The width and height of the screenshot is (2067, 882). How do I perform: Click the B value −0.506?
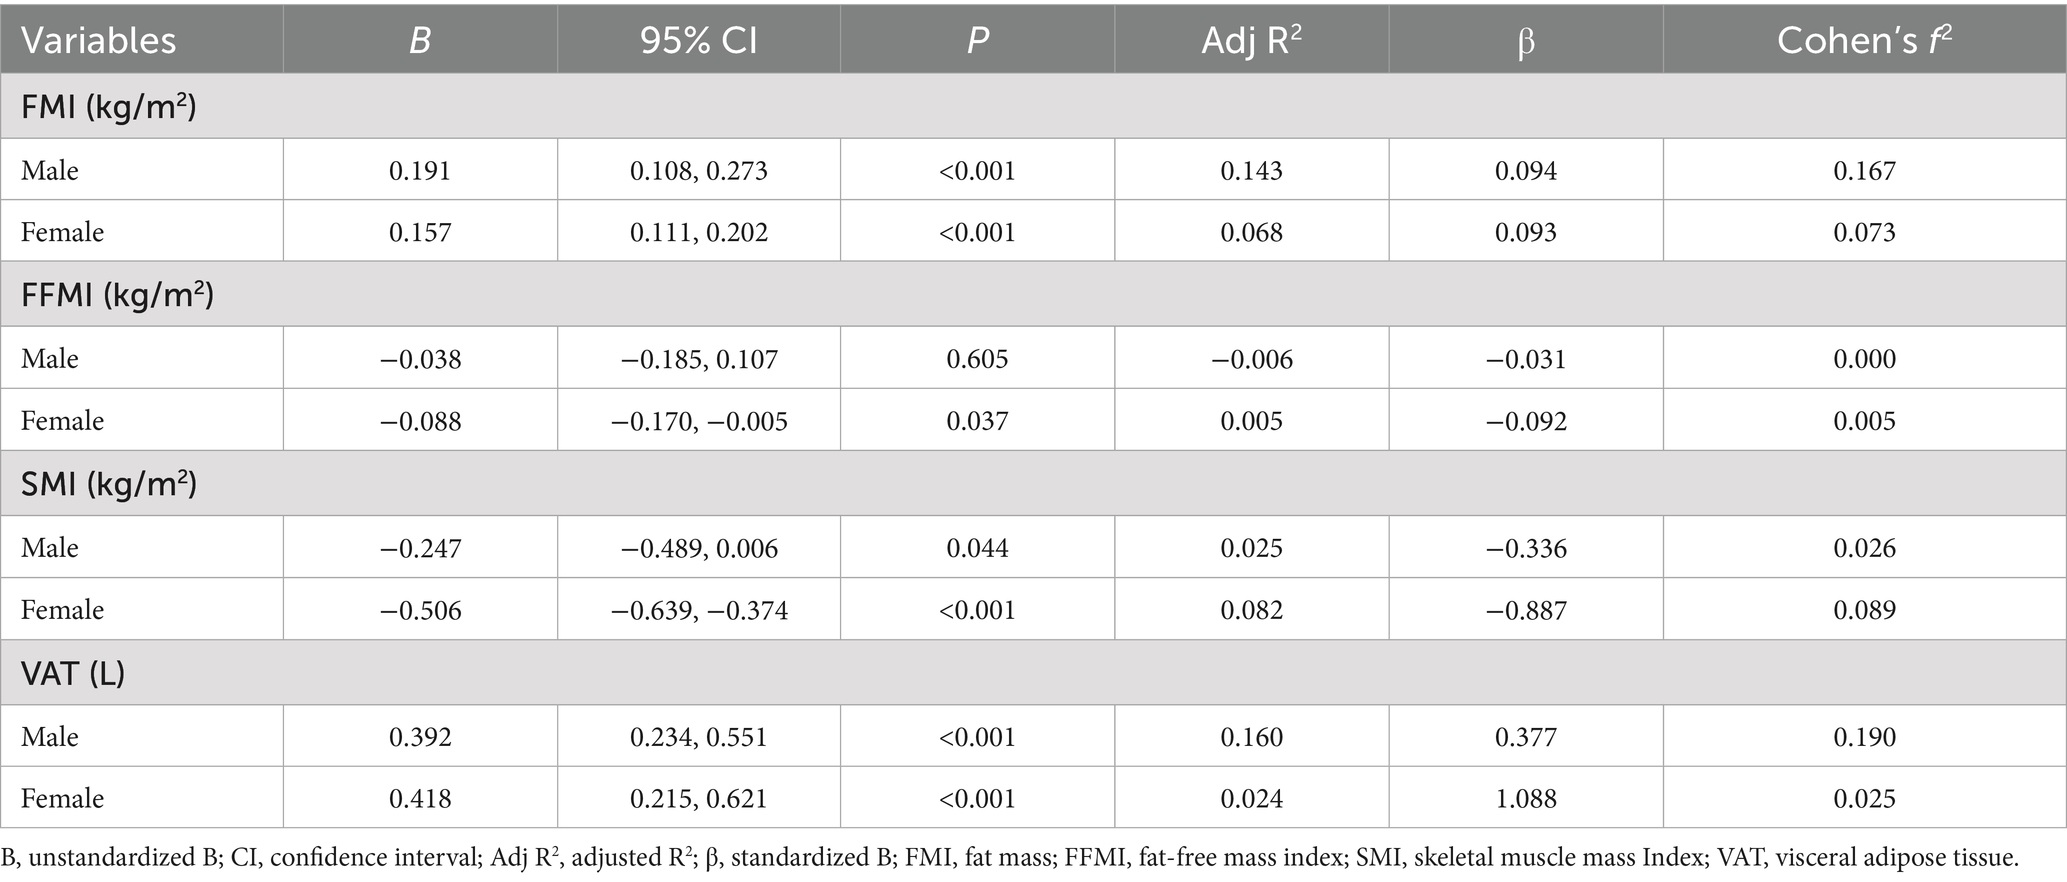(x=420, y=610)
